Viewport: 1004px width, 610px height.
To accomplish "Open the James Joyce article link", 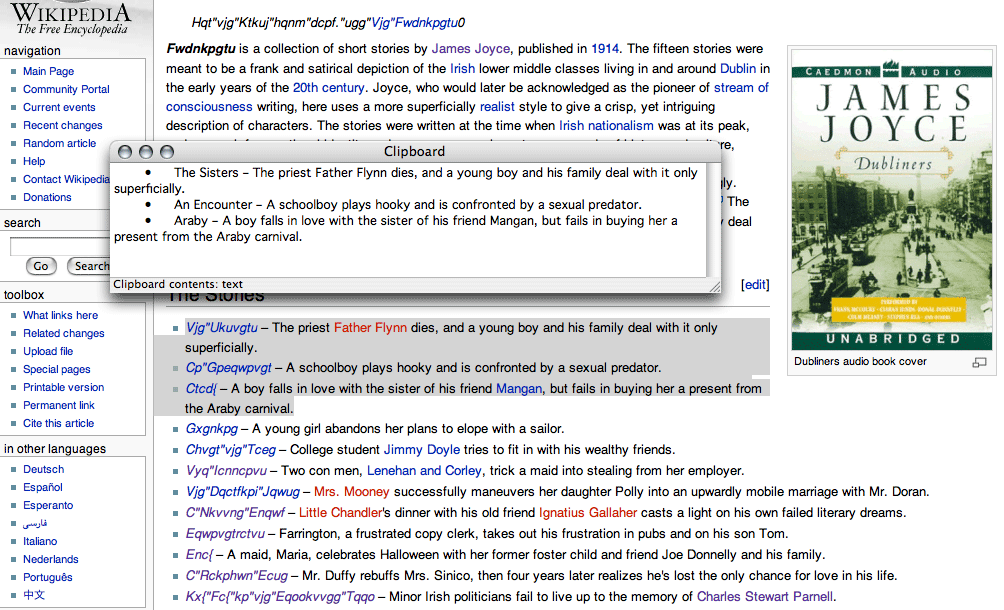I will point(471,49).
